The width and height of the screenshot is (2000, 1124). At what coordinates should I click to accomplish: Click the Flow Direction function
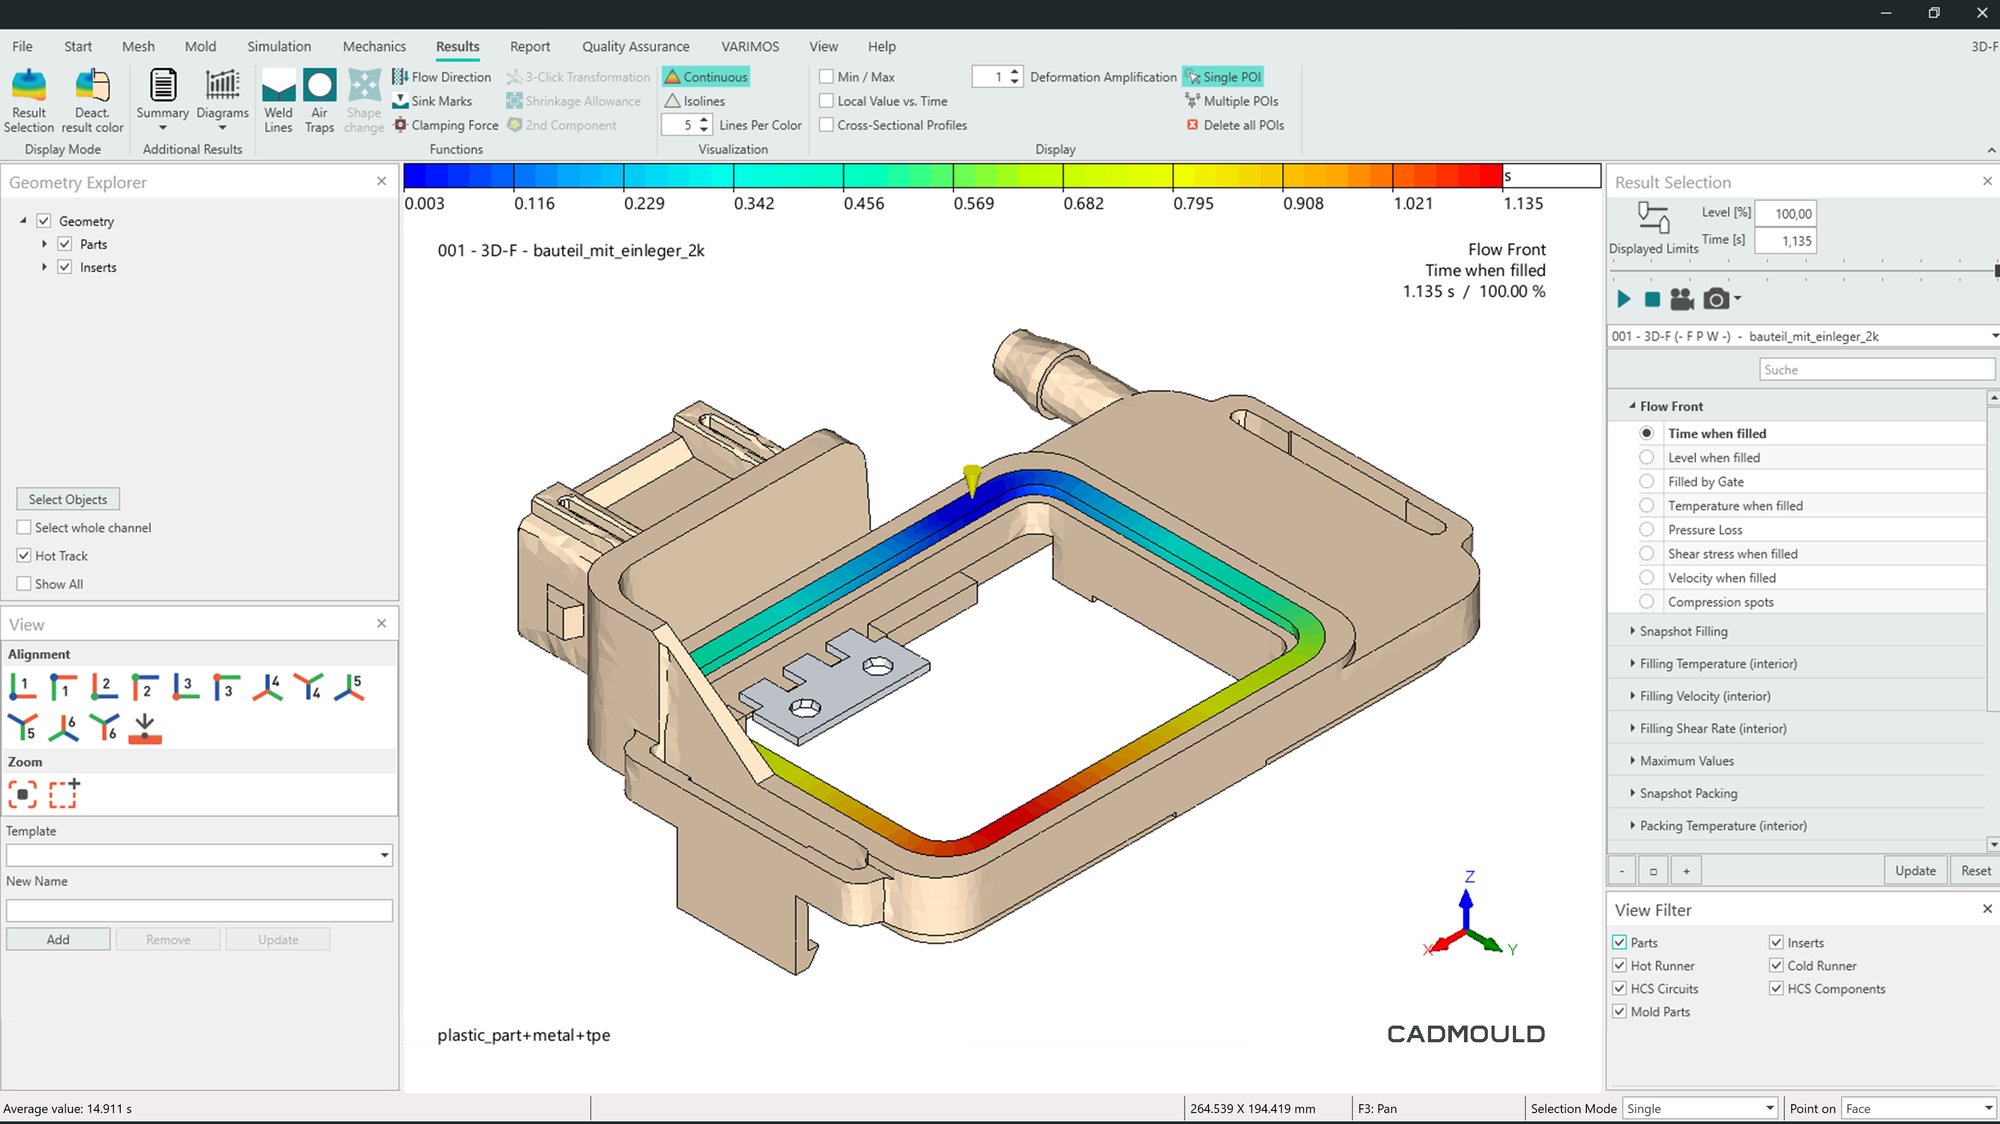(x=442, y=77)
